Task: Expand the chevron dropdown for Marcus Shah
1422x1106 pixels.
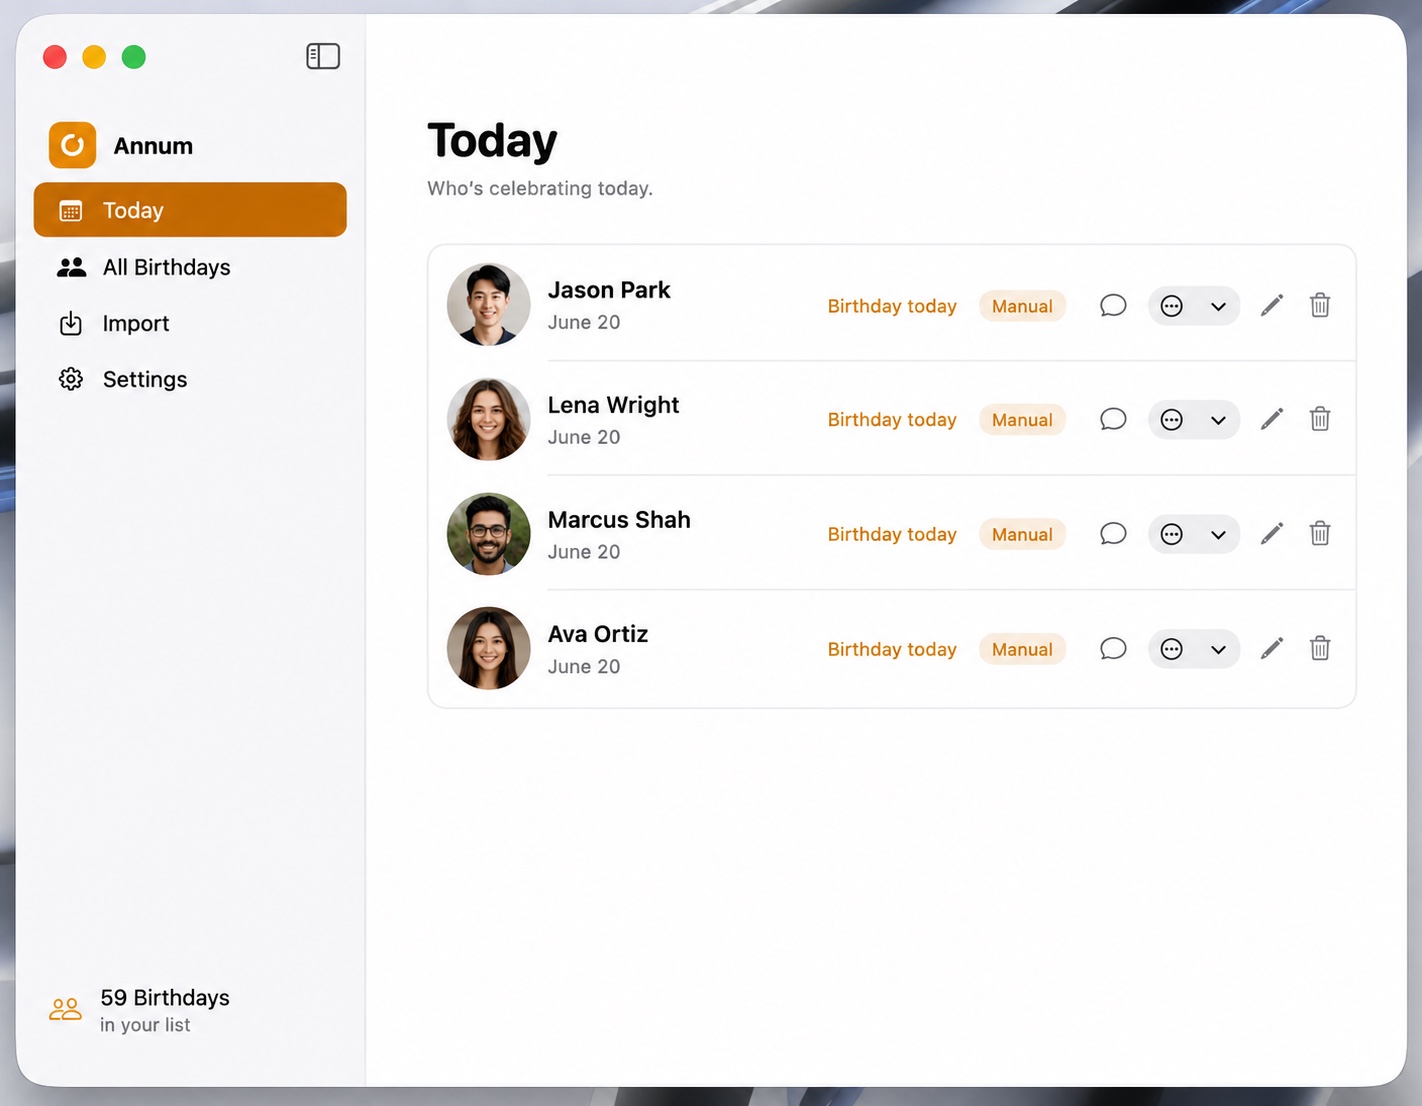Action: point(1218,535)
